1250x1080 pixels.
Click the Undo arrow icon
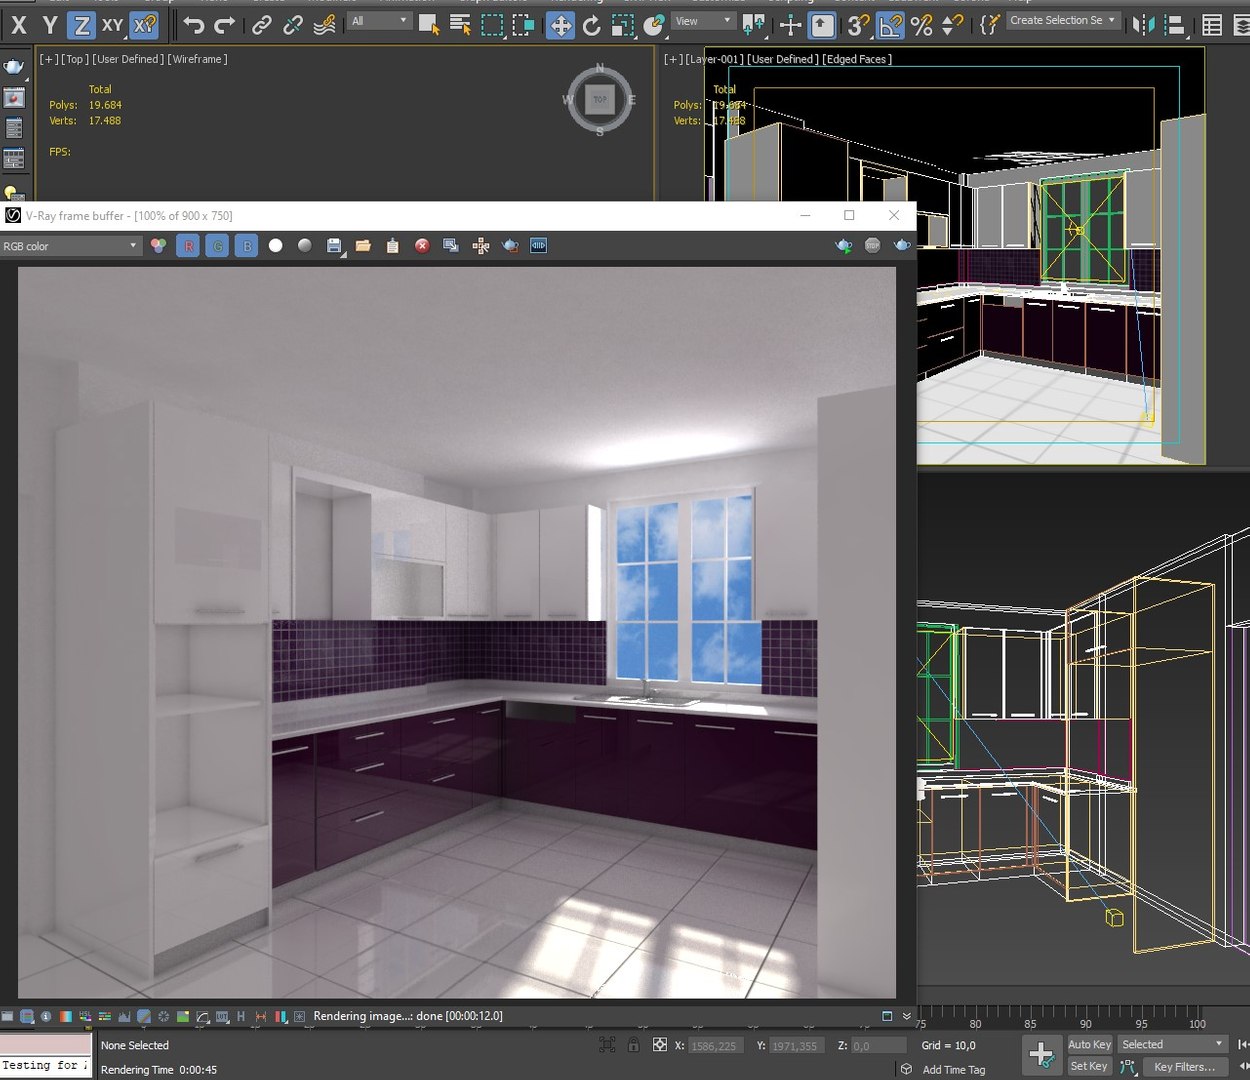pos(194,25)
